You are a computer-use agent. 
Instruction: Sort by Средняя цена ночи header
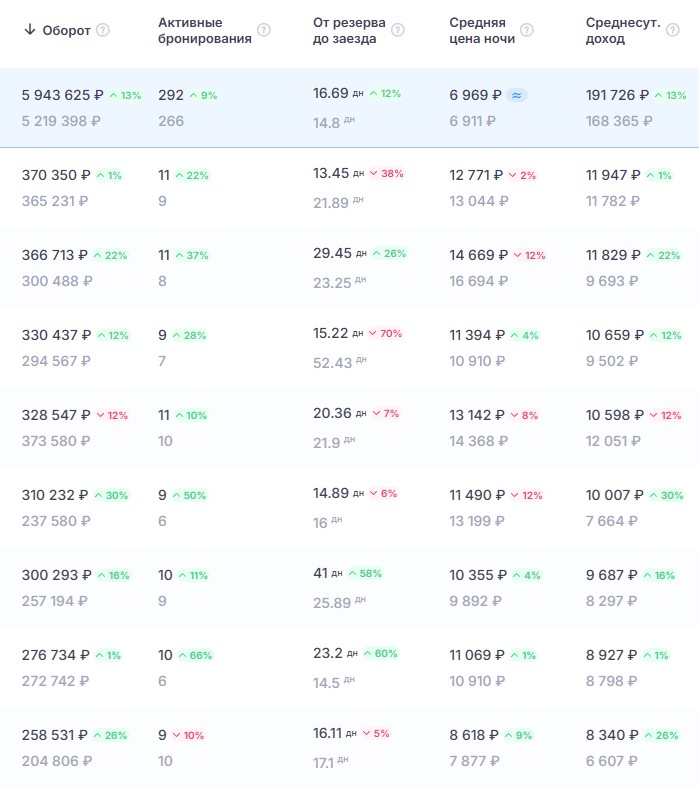tap(482, 31)
